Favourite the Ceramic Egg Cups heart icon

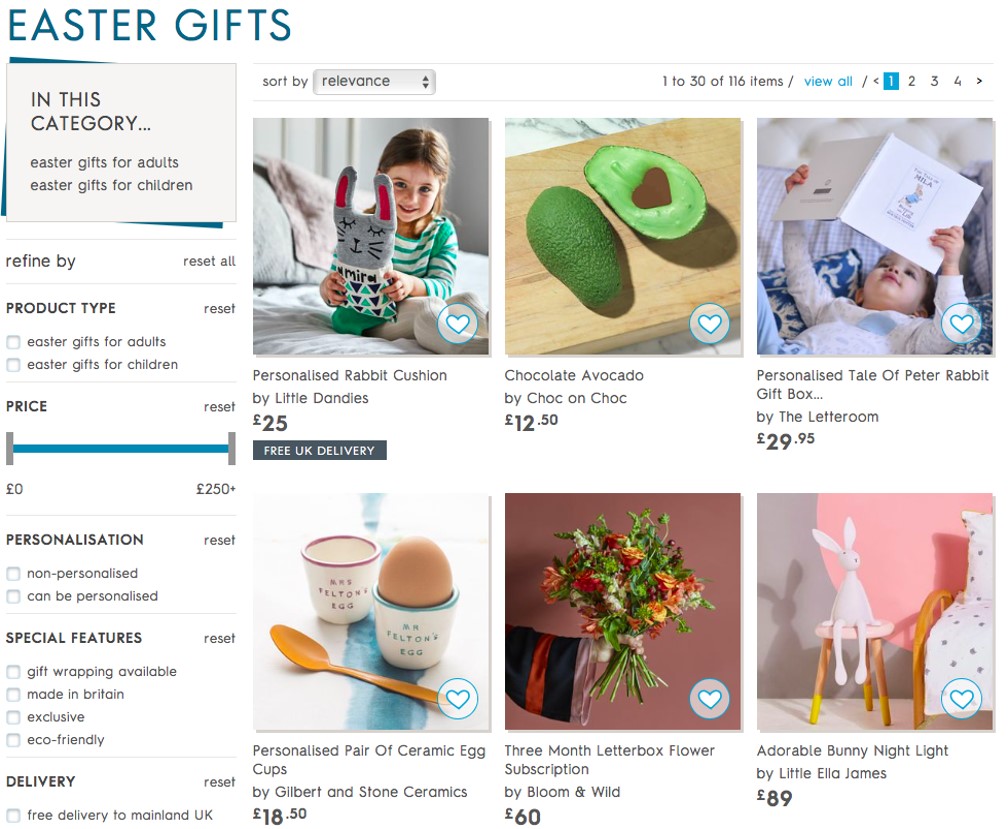pos(458,699)
